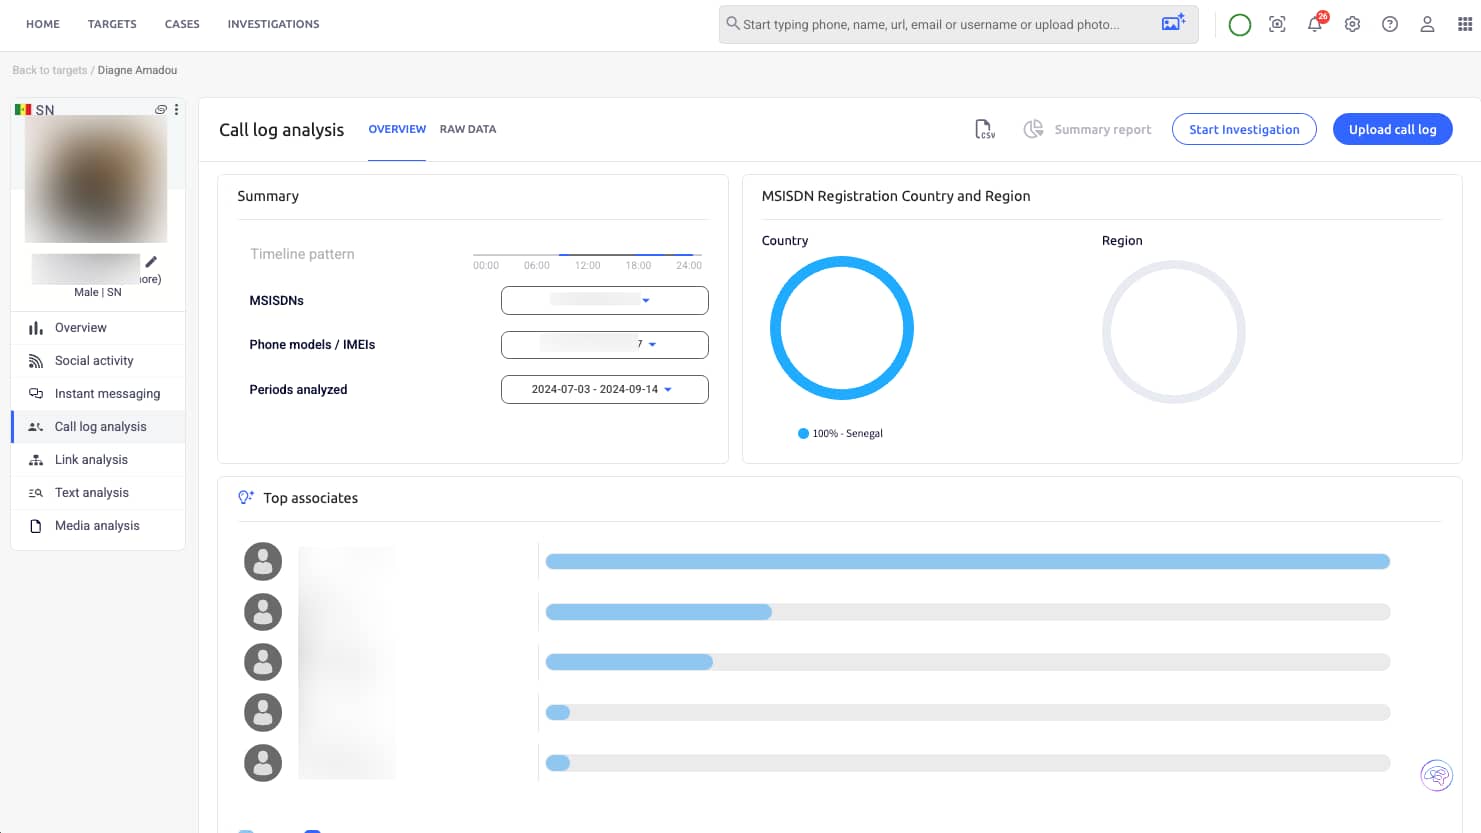Click the image upload search icon

coord(1173,24)
